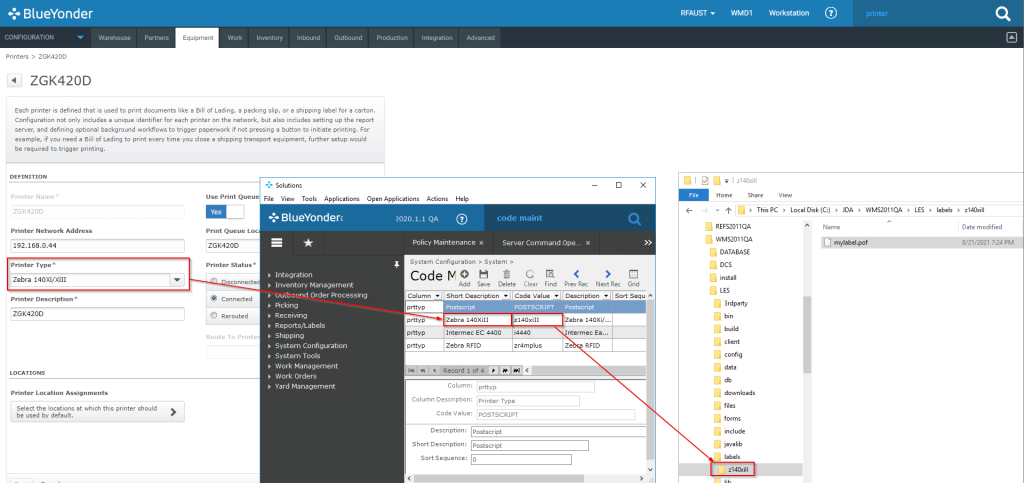Click the pin icon above the Solutions navigation tree

pyautogui.click(x=396, y=264)
